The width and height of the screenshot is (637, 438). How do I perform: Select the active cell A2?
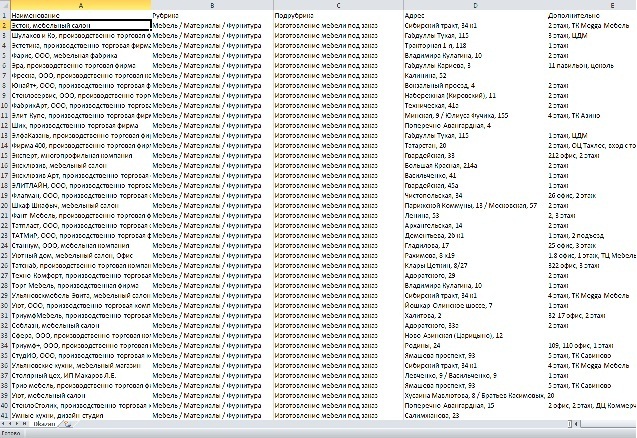(81, 25)
